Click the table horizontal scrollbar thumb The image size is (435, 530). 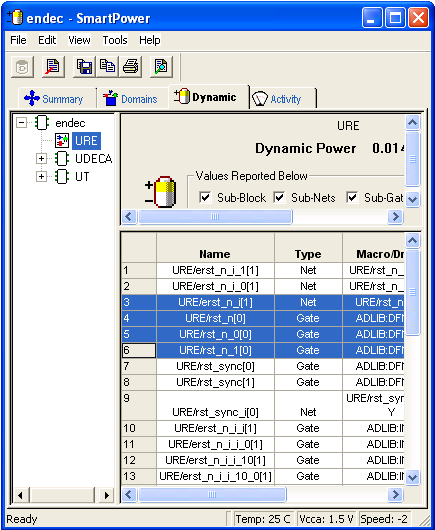pyautogui.click(x=213, y=495)
